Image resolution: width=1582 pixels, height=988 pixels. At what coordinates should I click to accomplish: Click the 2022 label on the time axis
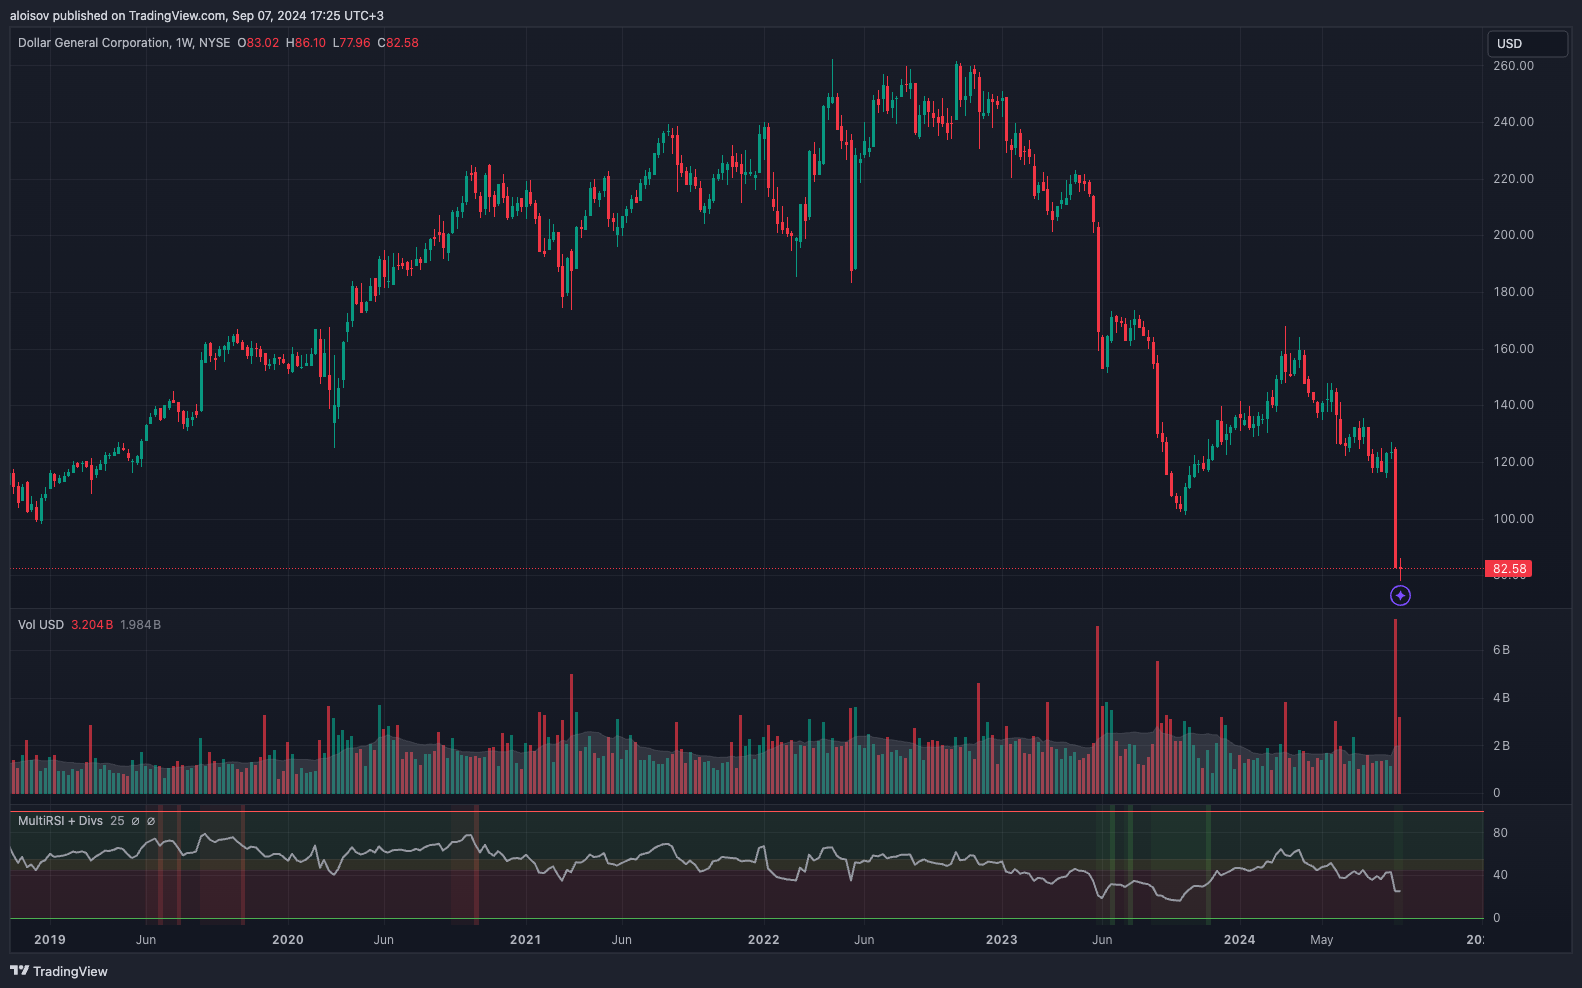coord(764,940)
